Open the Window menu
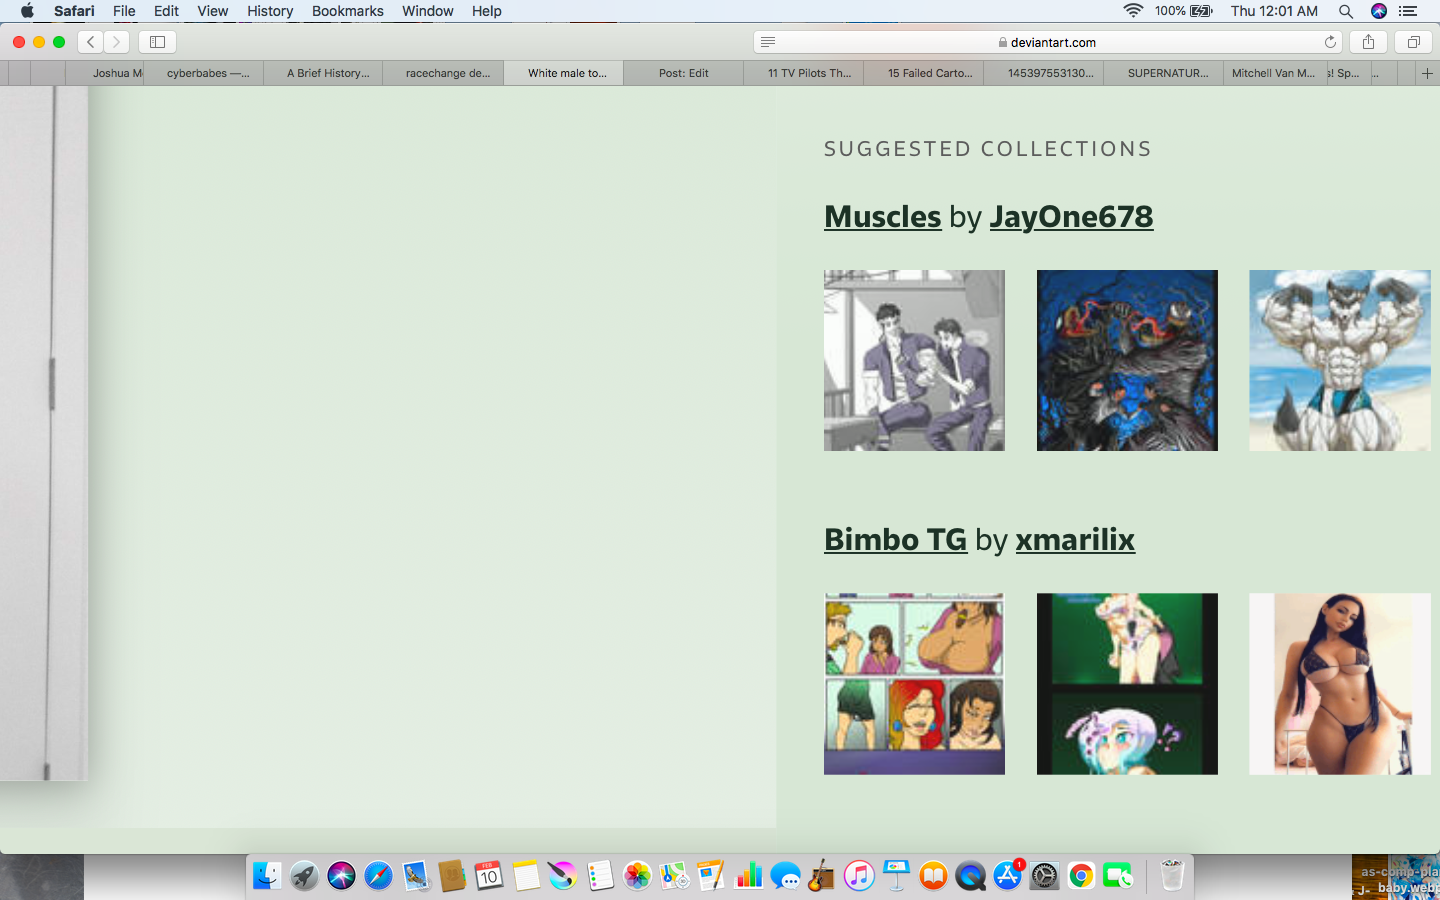Screen dimensions: 1440x900 pos(428,11)
